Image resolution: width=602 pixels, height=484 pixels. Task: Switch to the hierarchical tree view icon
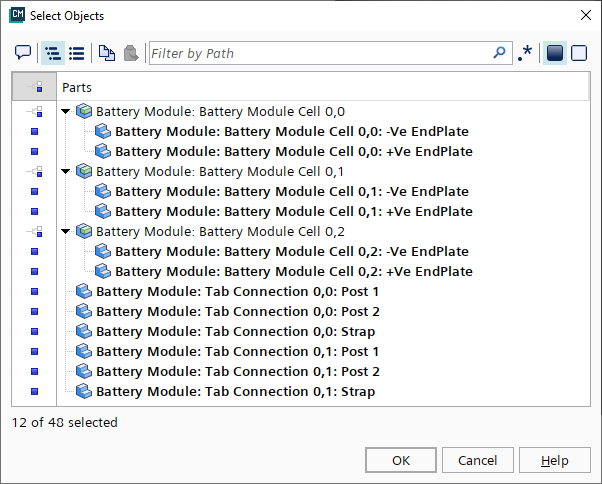pyautogui.click(x=52, y=53)
